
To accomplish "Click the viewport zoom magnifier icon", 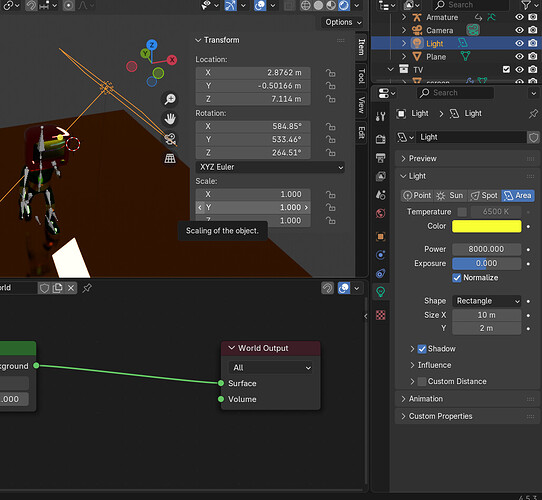I will 170,99.
